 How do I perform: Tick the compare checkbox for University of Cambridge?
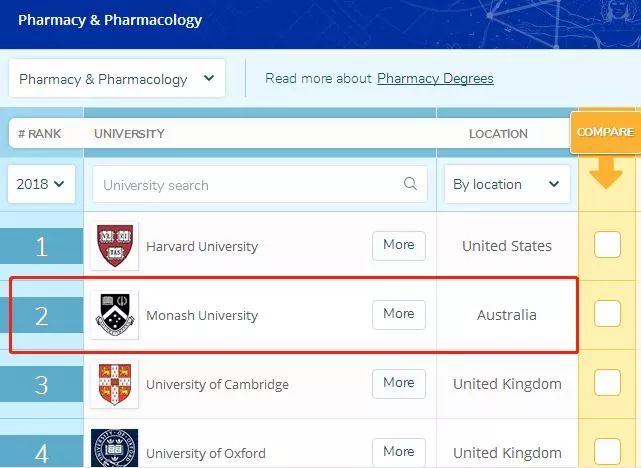[x=607, y=383]
